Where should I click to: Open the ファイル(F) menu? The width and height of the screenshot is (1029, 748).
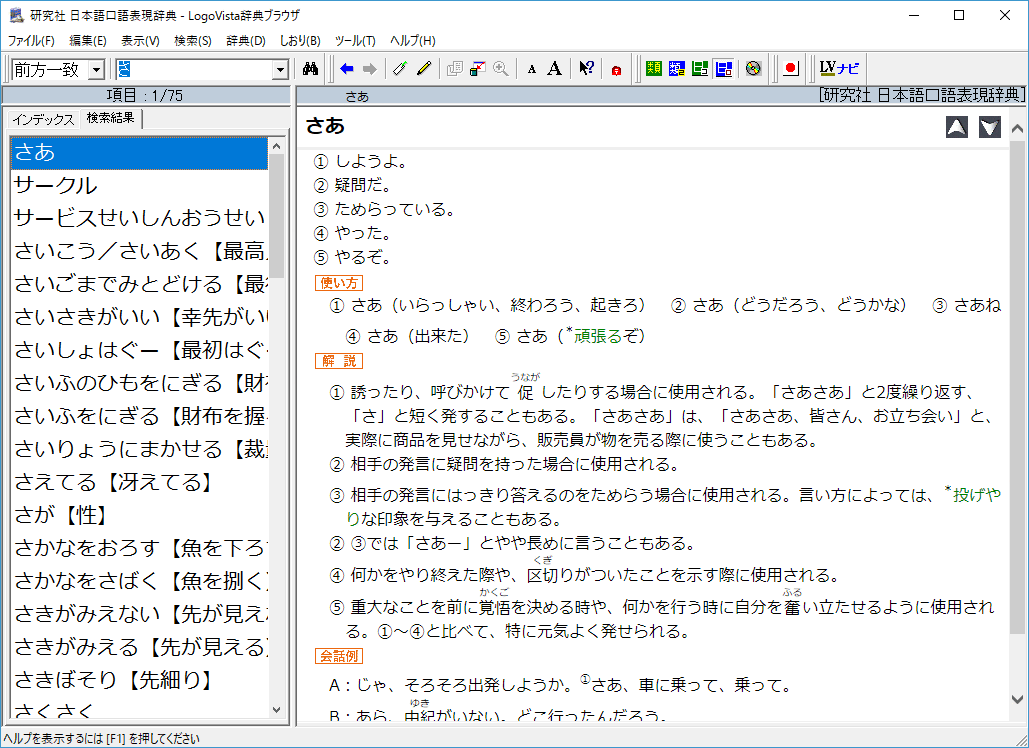click(31, 41)
